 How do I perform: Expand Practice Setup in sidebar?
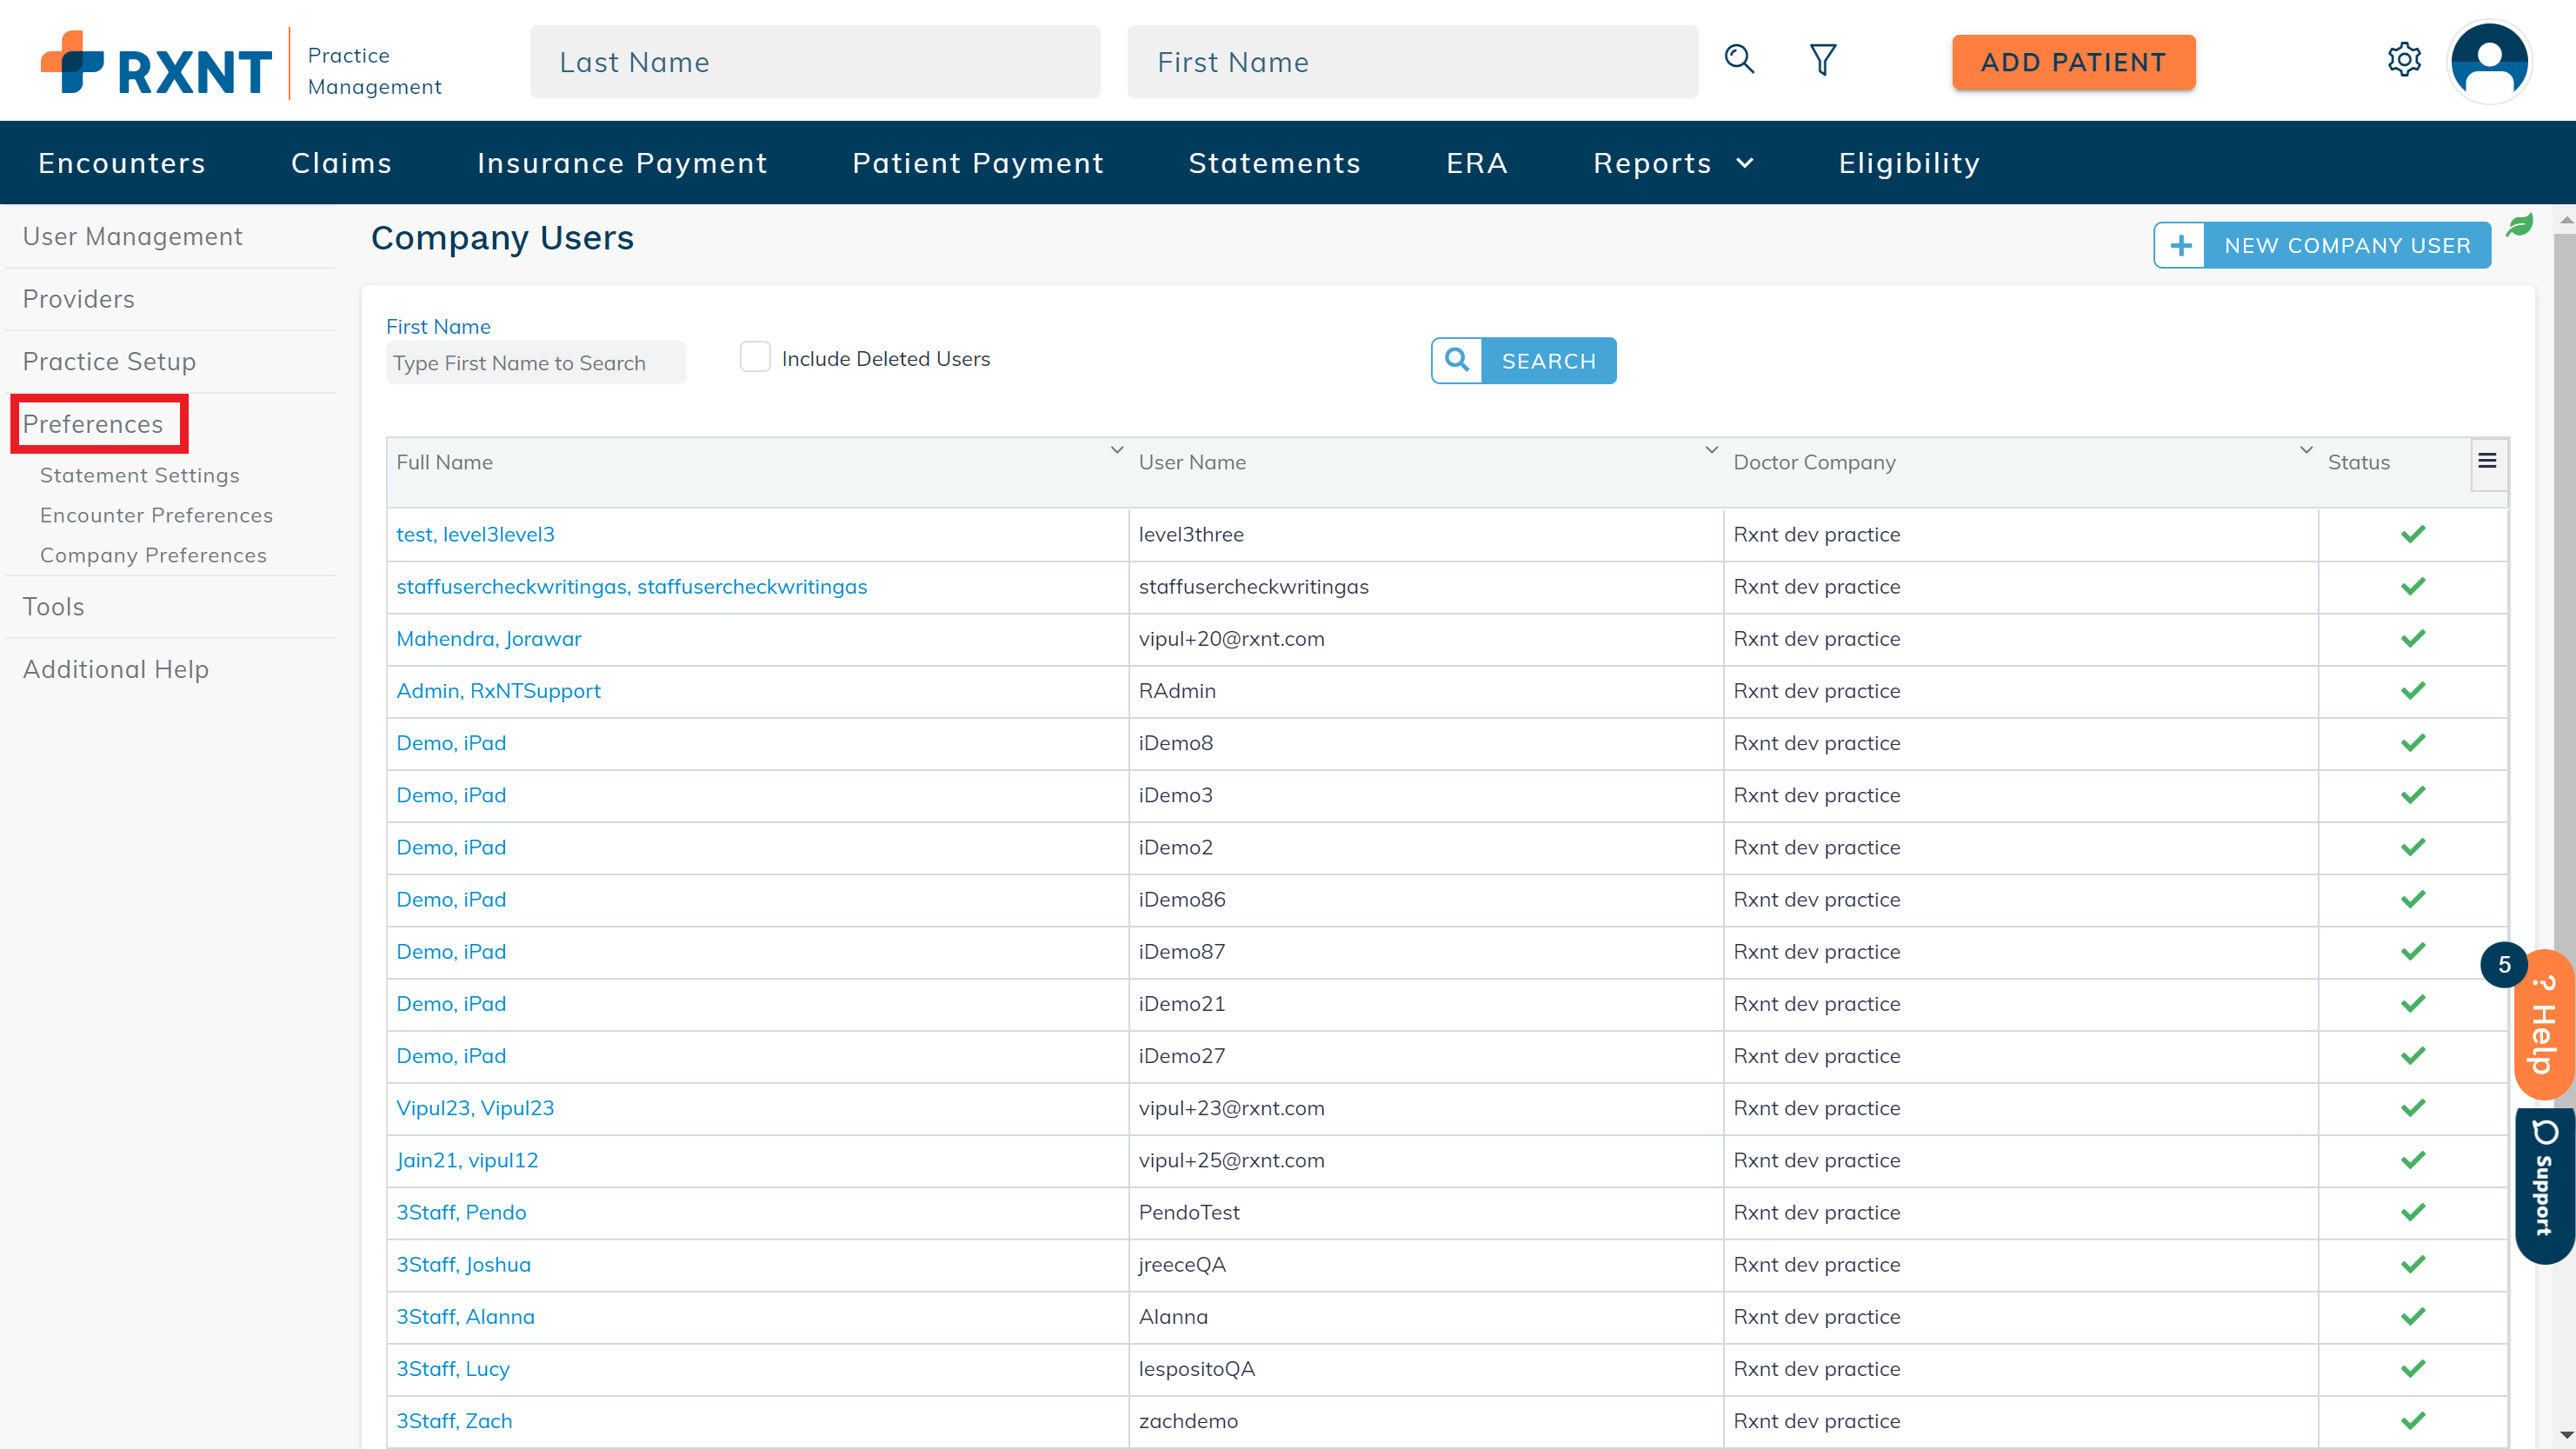109,361
